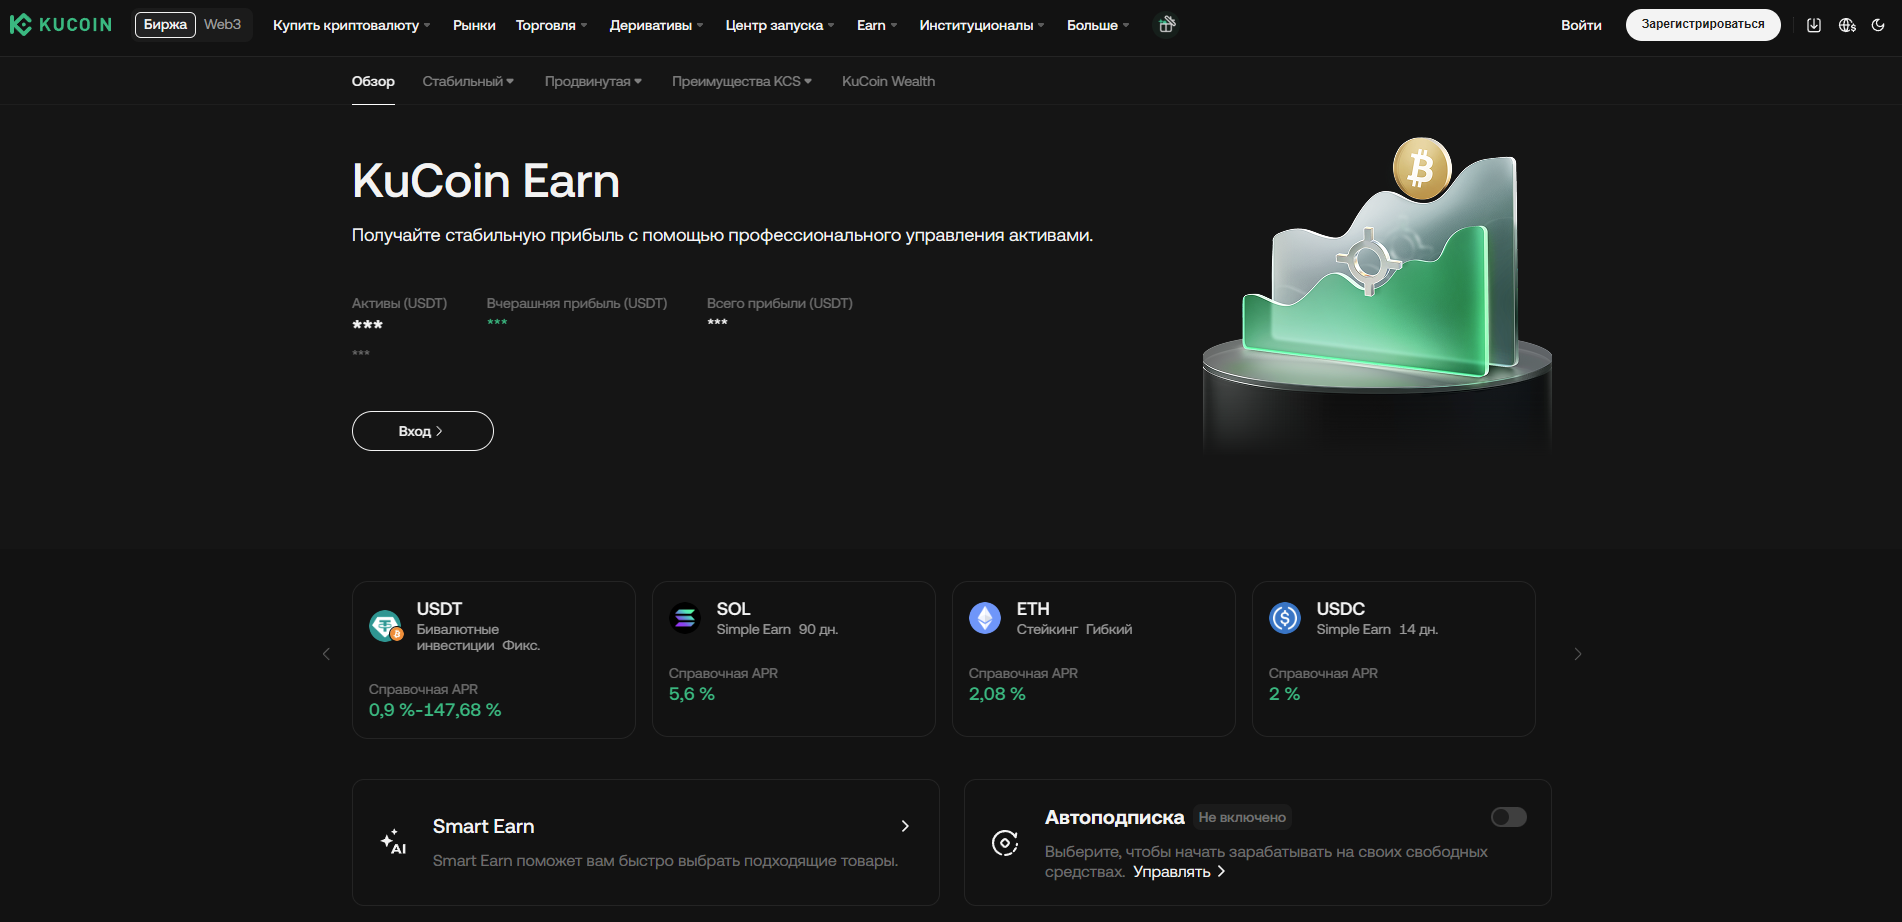Open the USDC Simple Earn card

1394,659
